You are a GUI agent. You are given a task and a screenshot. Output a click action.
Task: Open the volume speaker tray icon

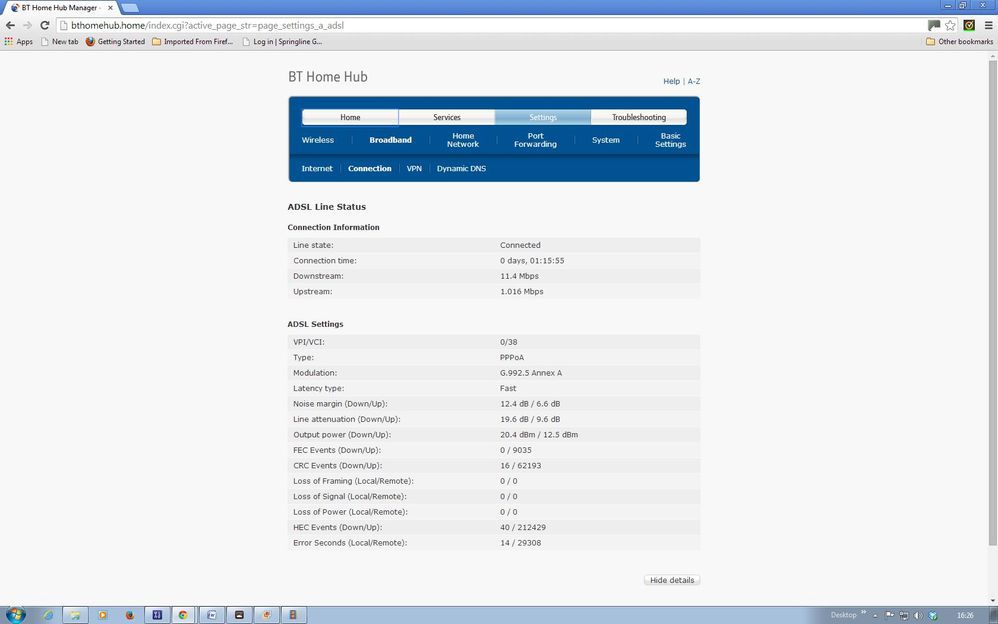point(918,616)
